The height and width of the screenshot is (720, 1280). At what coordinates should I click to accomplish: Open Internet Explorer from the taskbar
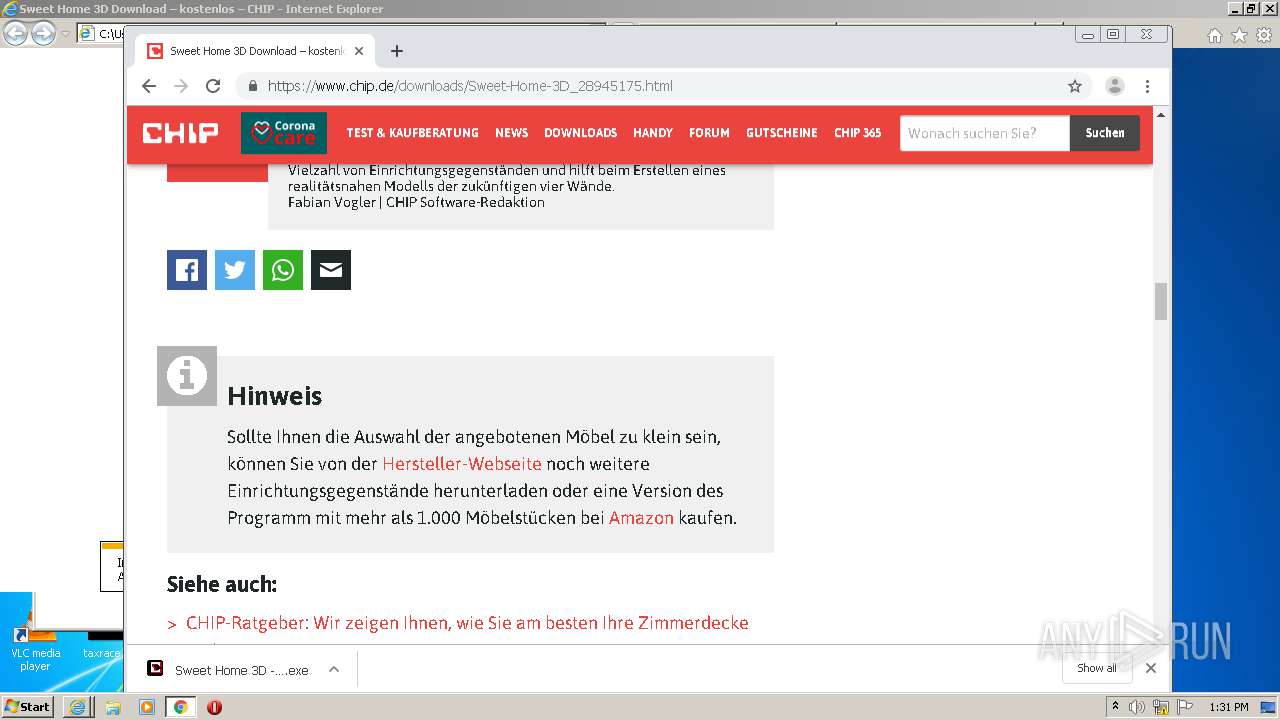(x=78, y=707)
